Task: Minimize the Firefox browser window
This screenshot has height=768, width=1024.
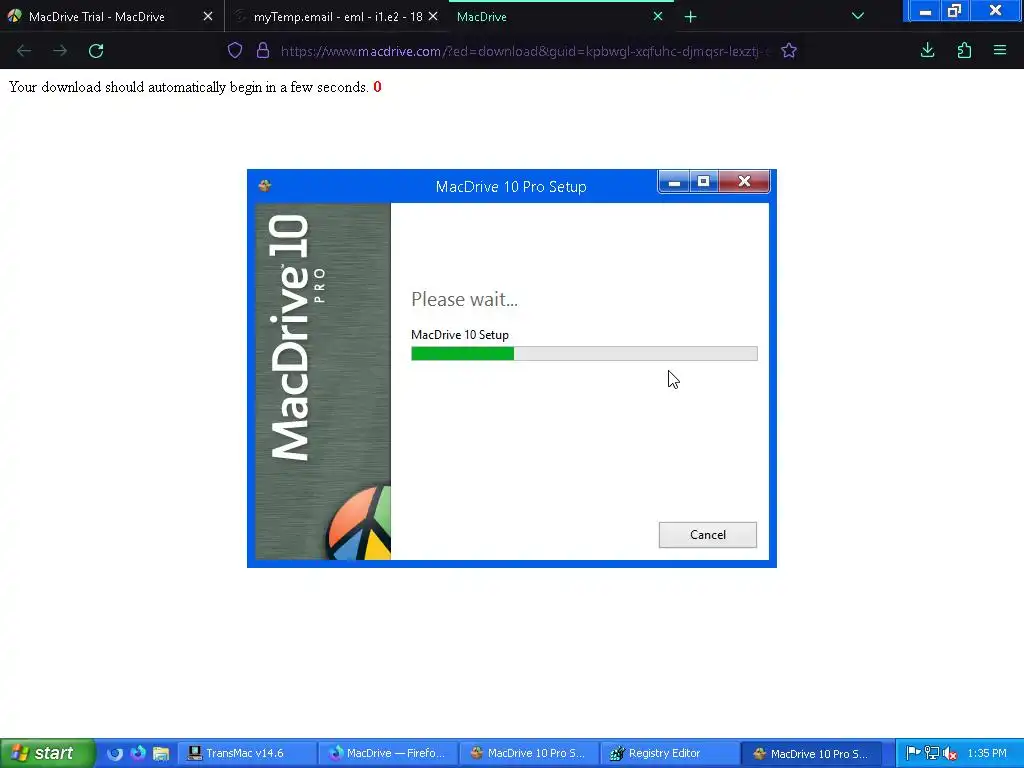Action: point(925,11)
